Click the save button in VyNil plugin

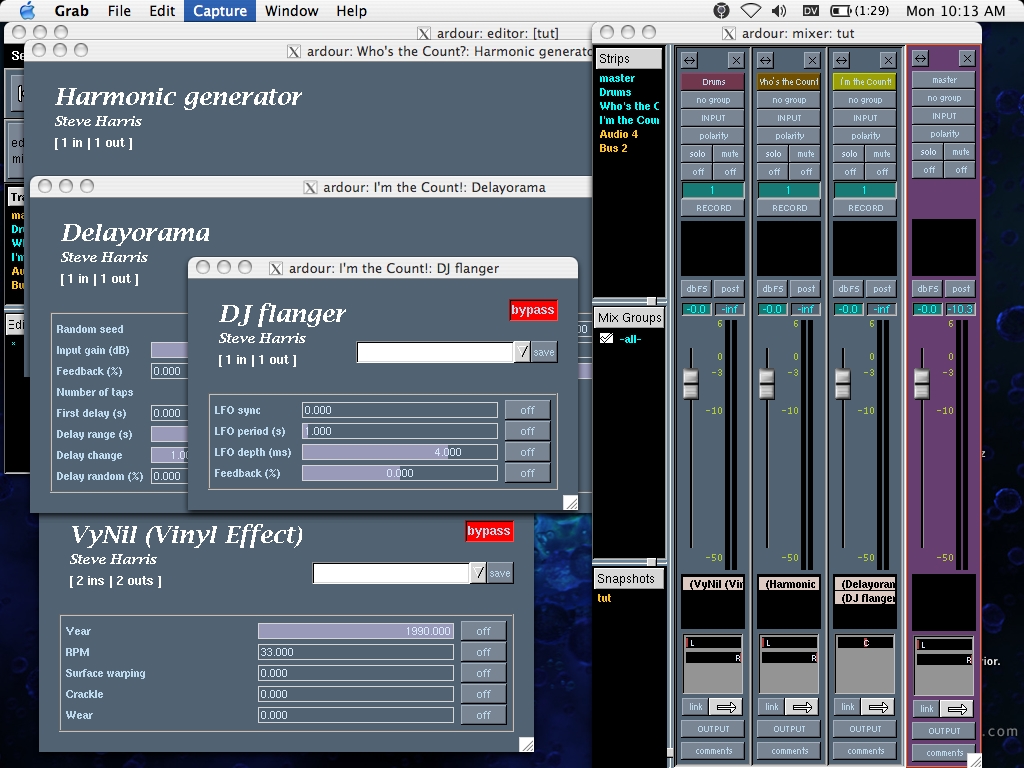(x=500, y=573)
